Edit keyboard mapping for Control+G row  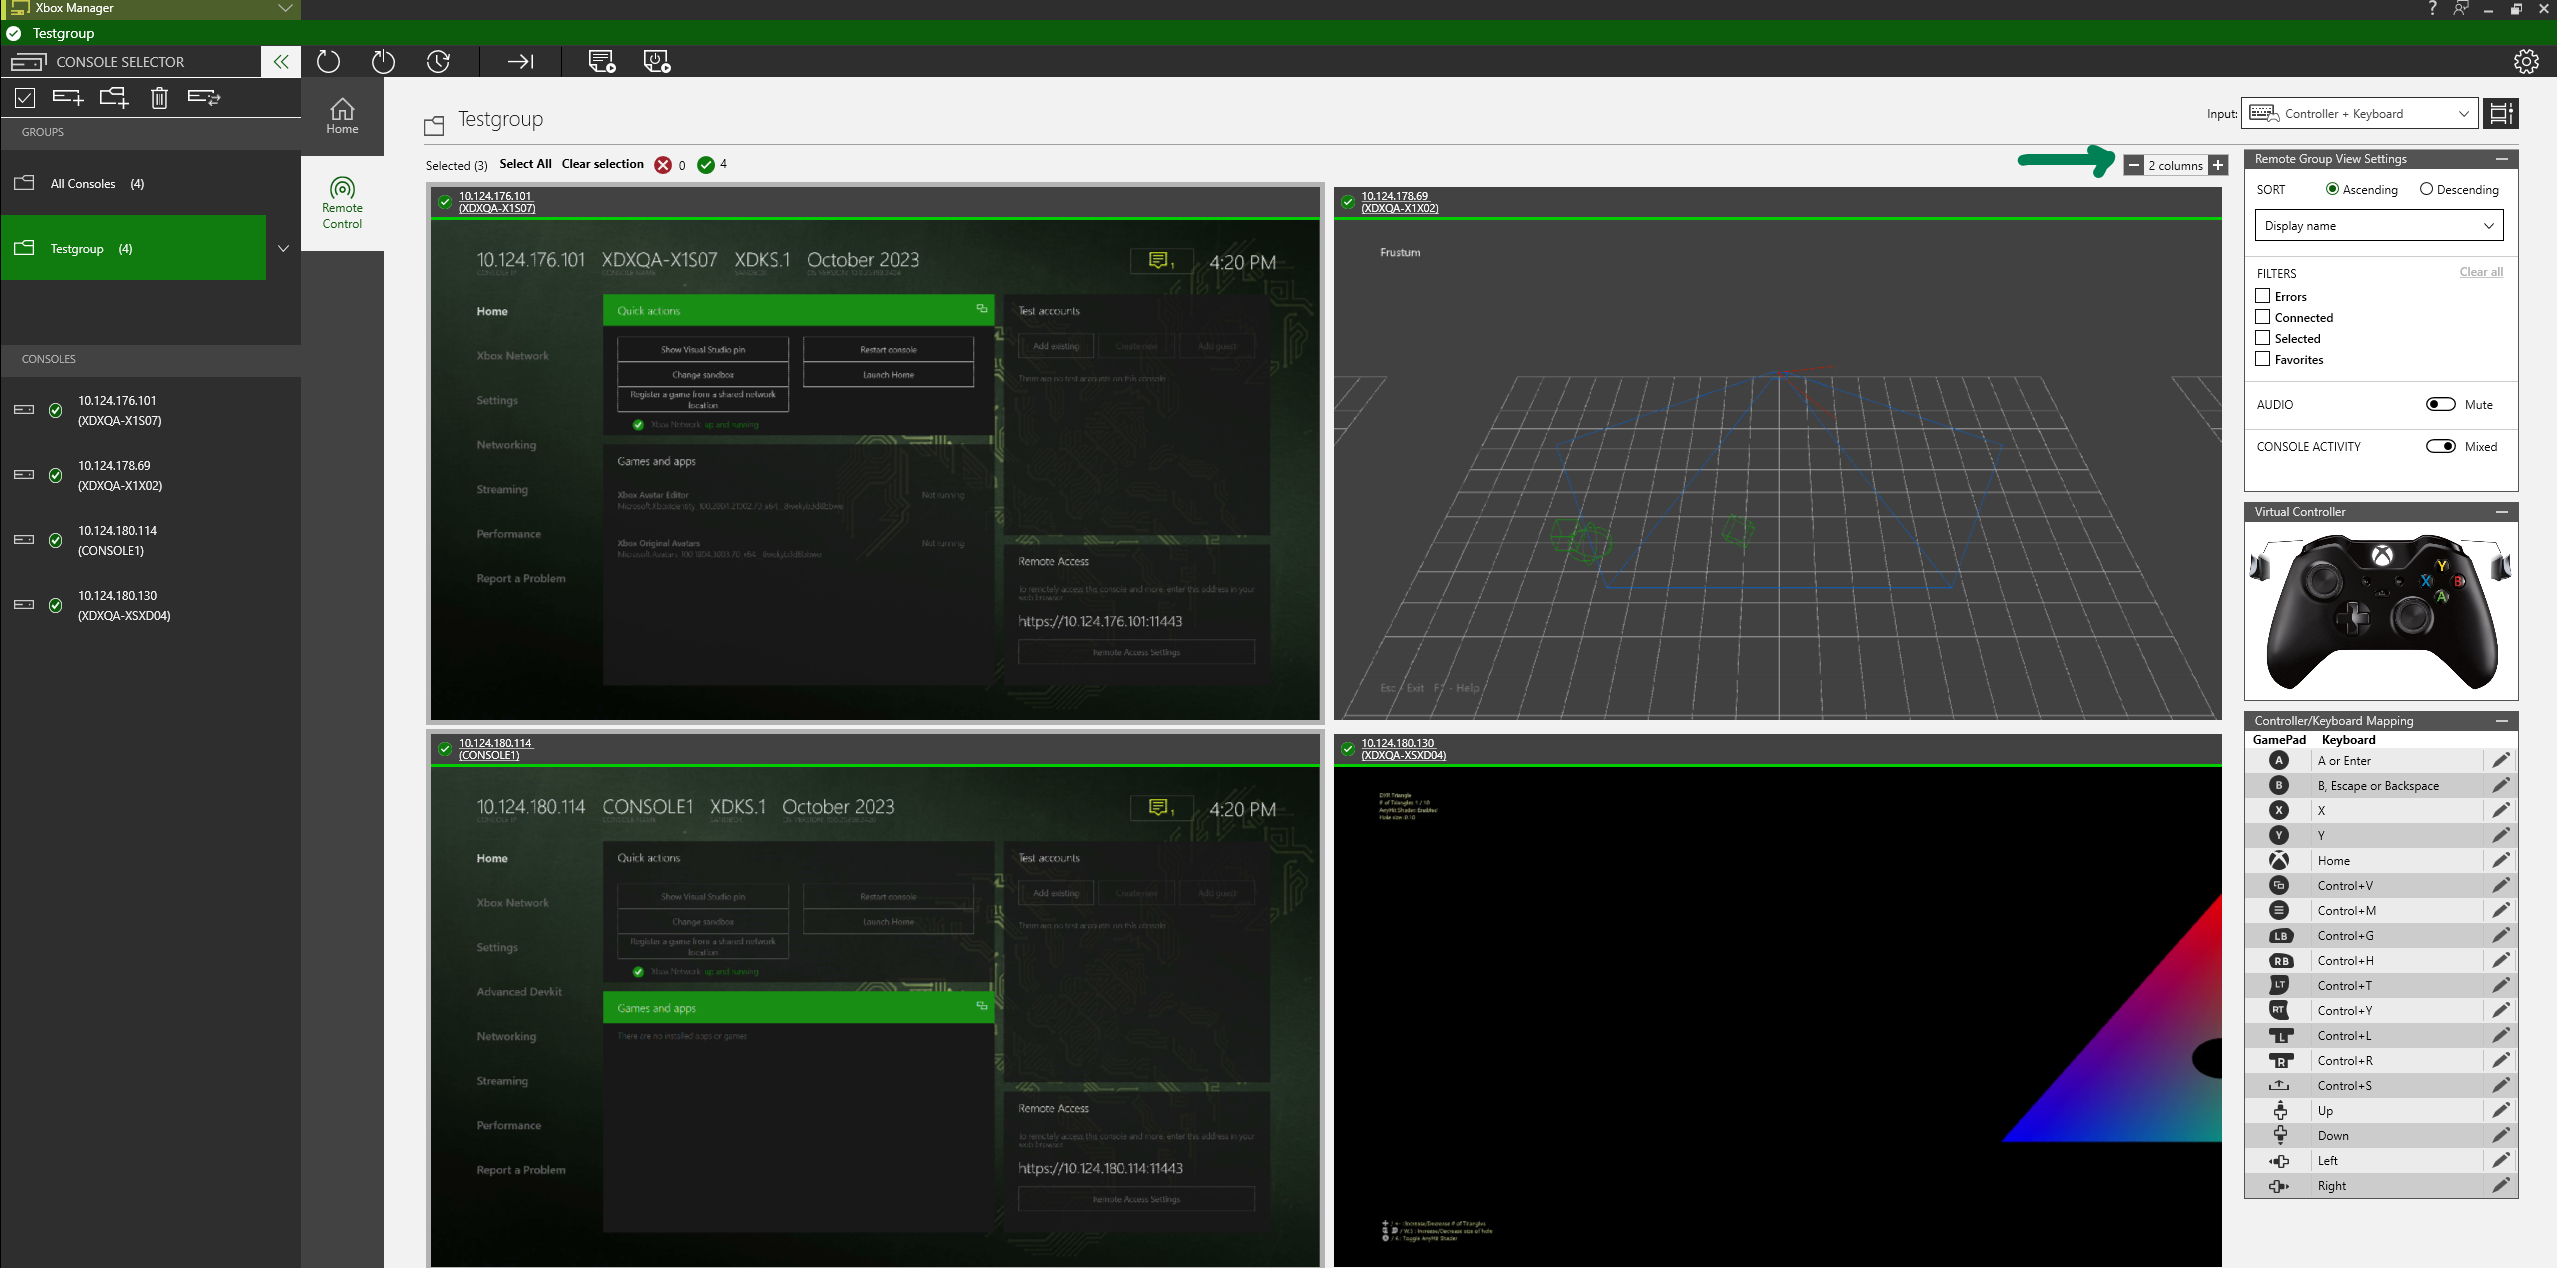coord(2501,936)
